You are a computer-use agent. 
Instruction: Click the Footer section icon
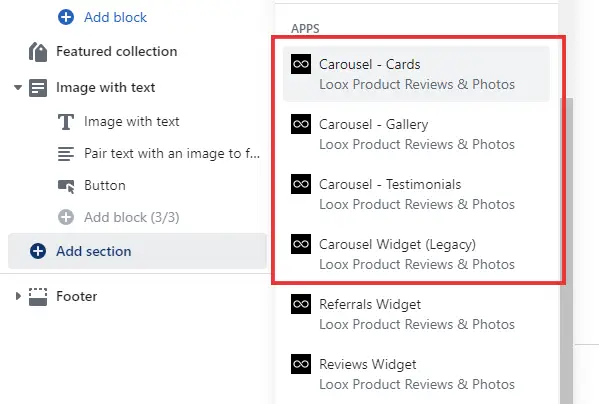[x=38, y=297]
